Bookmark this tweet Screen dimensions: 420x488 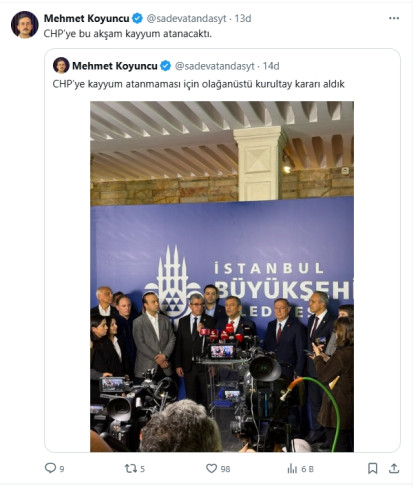coord(372,468)
